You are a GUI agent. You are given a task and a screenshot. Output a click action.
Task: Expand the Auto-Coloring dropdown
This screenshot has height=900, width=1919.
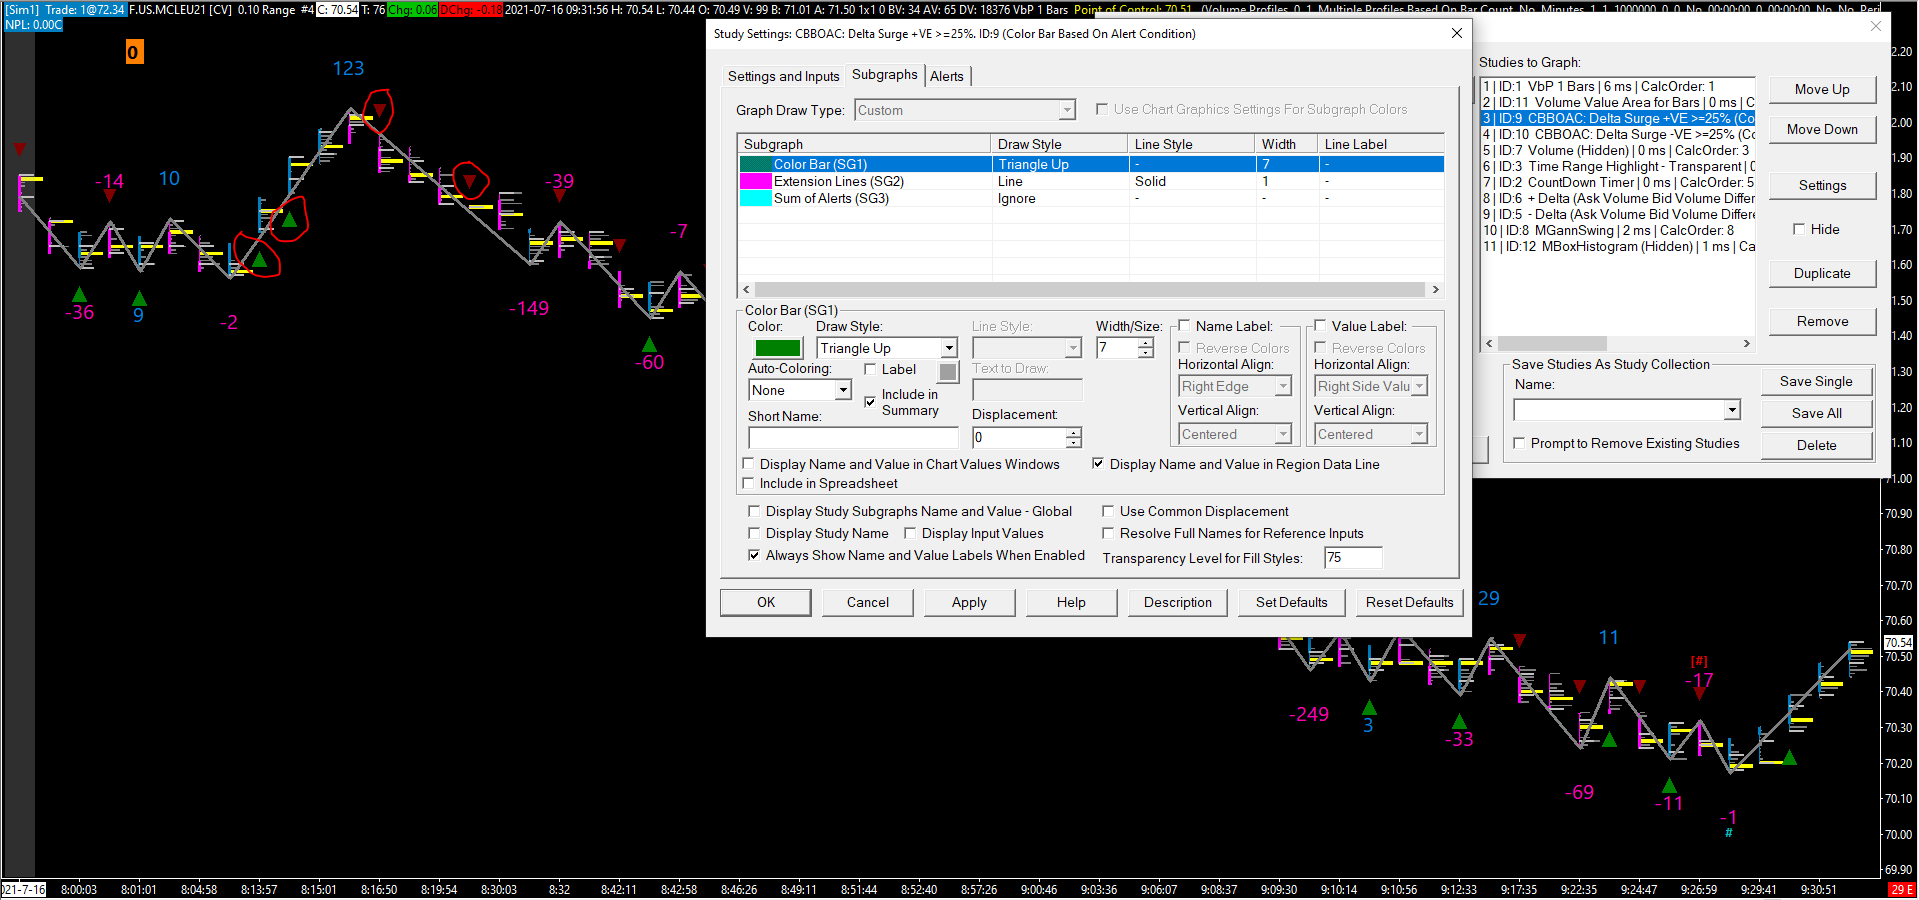pyautogui.click(x=842, y=391)
